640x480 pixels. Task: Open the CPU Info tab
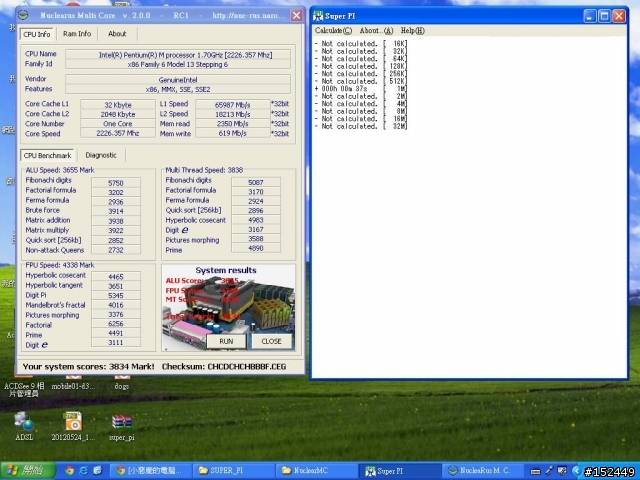pyautogui.click(x=37, y=34)
